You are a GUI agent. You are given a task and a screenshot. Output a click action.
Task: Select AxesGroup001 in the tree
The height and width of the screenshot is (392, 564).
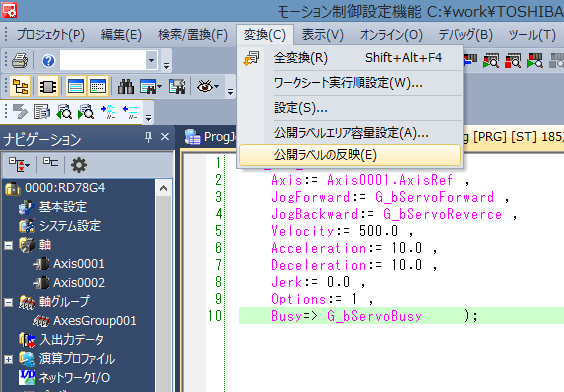(95, 321)
